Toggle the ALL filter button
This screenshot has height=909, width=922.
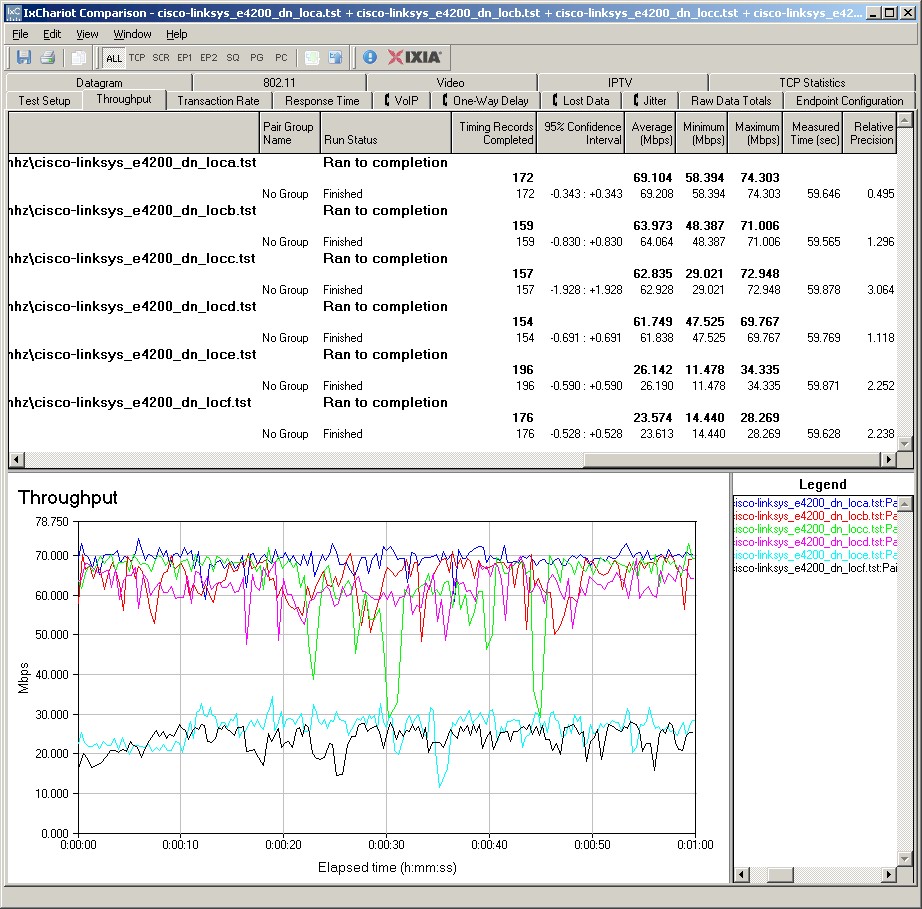pos(113,58)
